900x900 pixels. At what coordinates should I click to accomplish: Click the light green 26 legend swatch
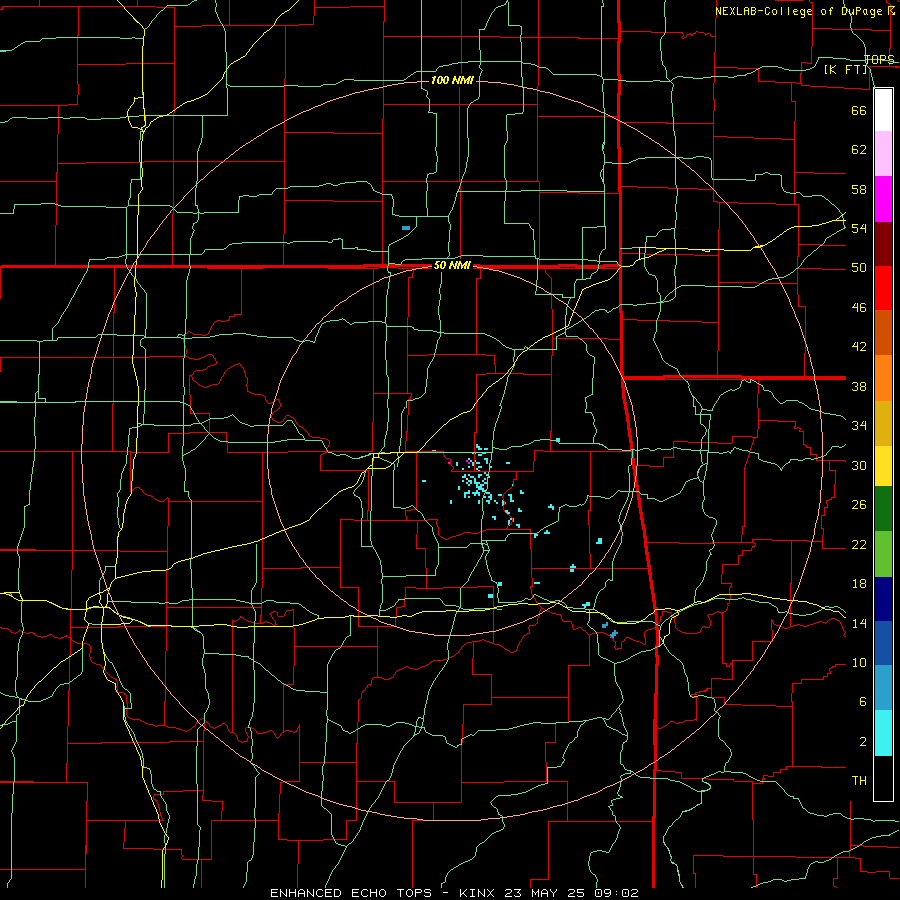tap(883, 554)
